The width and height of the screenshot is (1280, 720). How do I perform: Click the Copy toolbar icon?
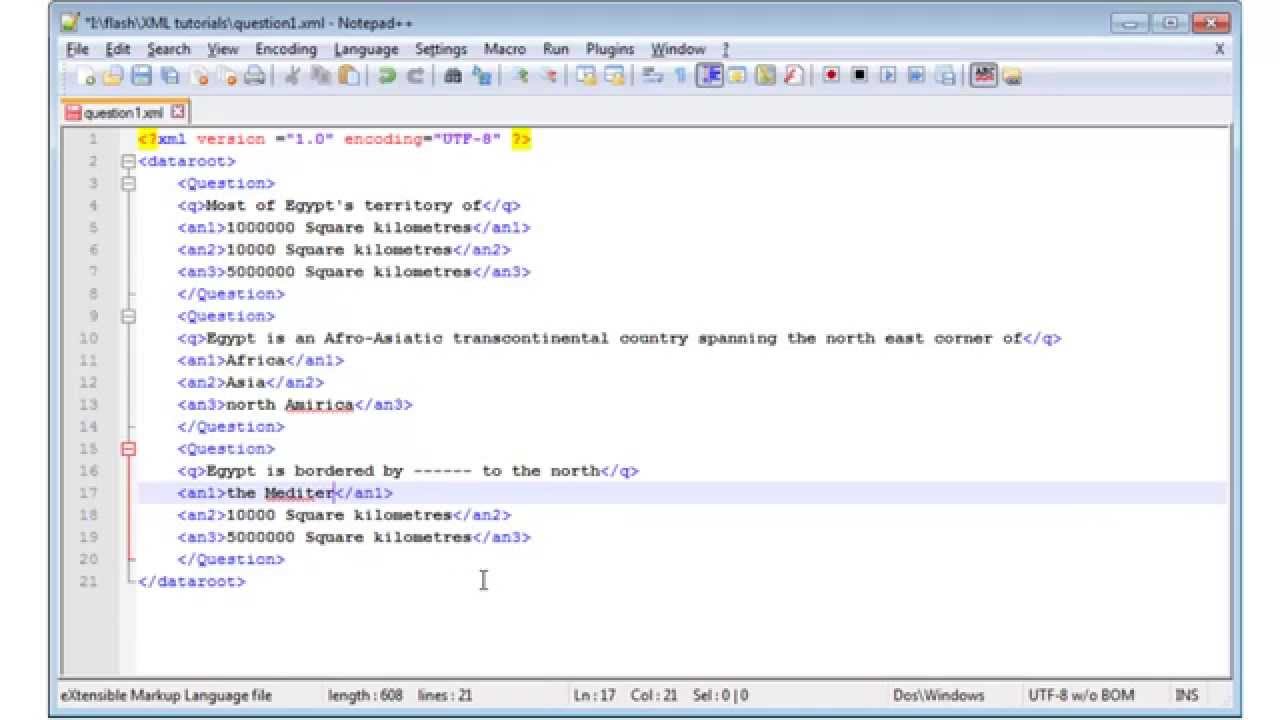coord(320,76)
